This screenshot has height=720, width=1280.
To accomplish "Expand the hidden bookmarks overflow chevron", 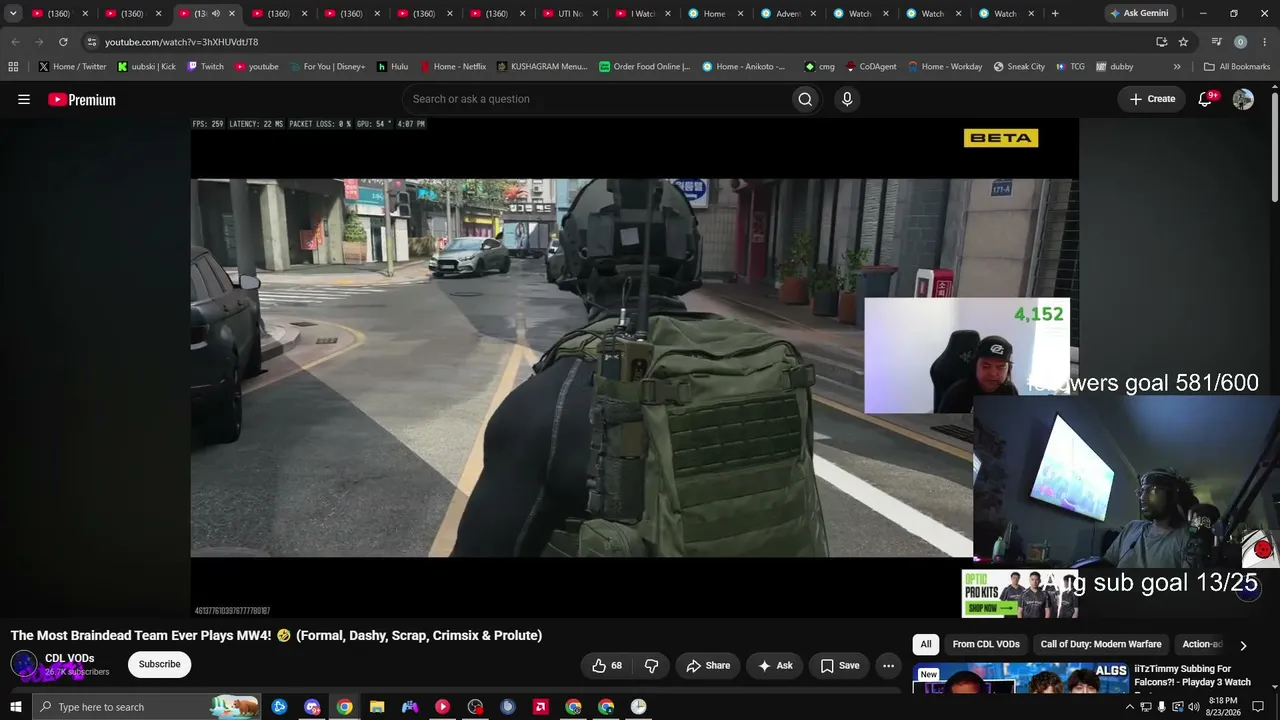I will point(1177,67).
